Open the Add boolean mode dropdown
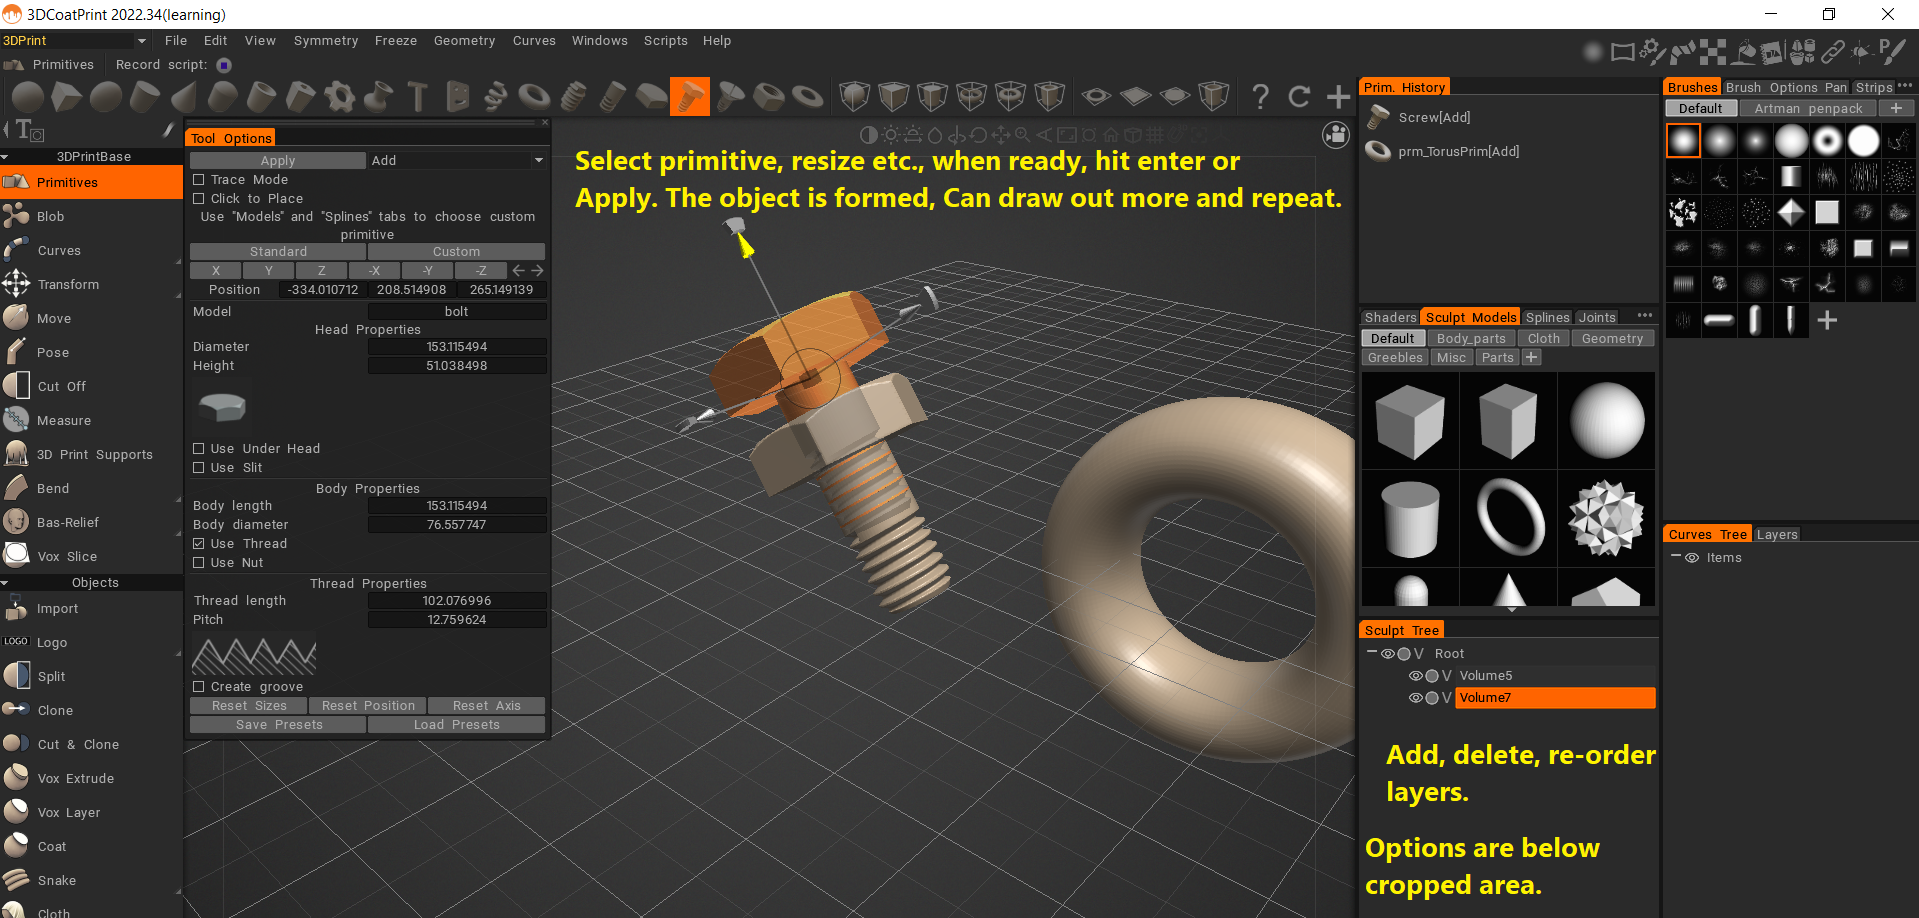 point(457,160)
